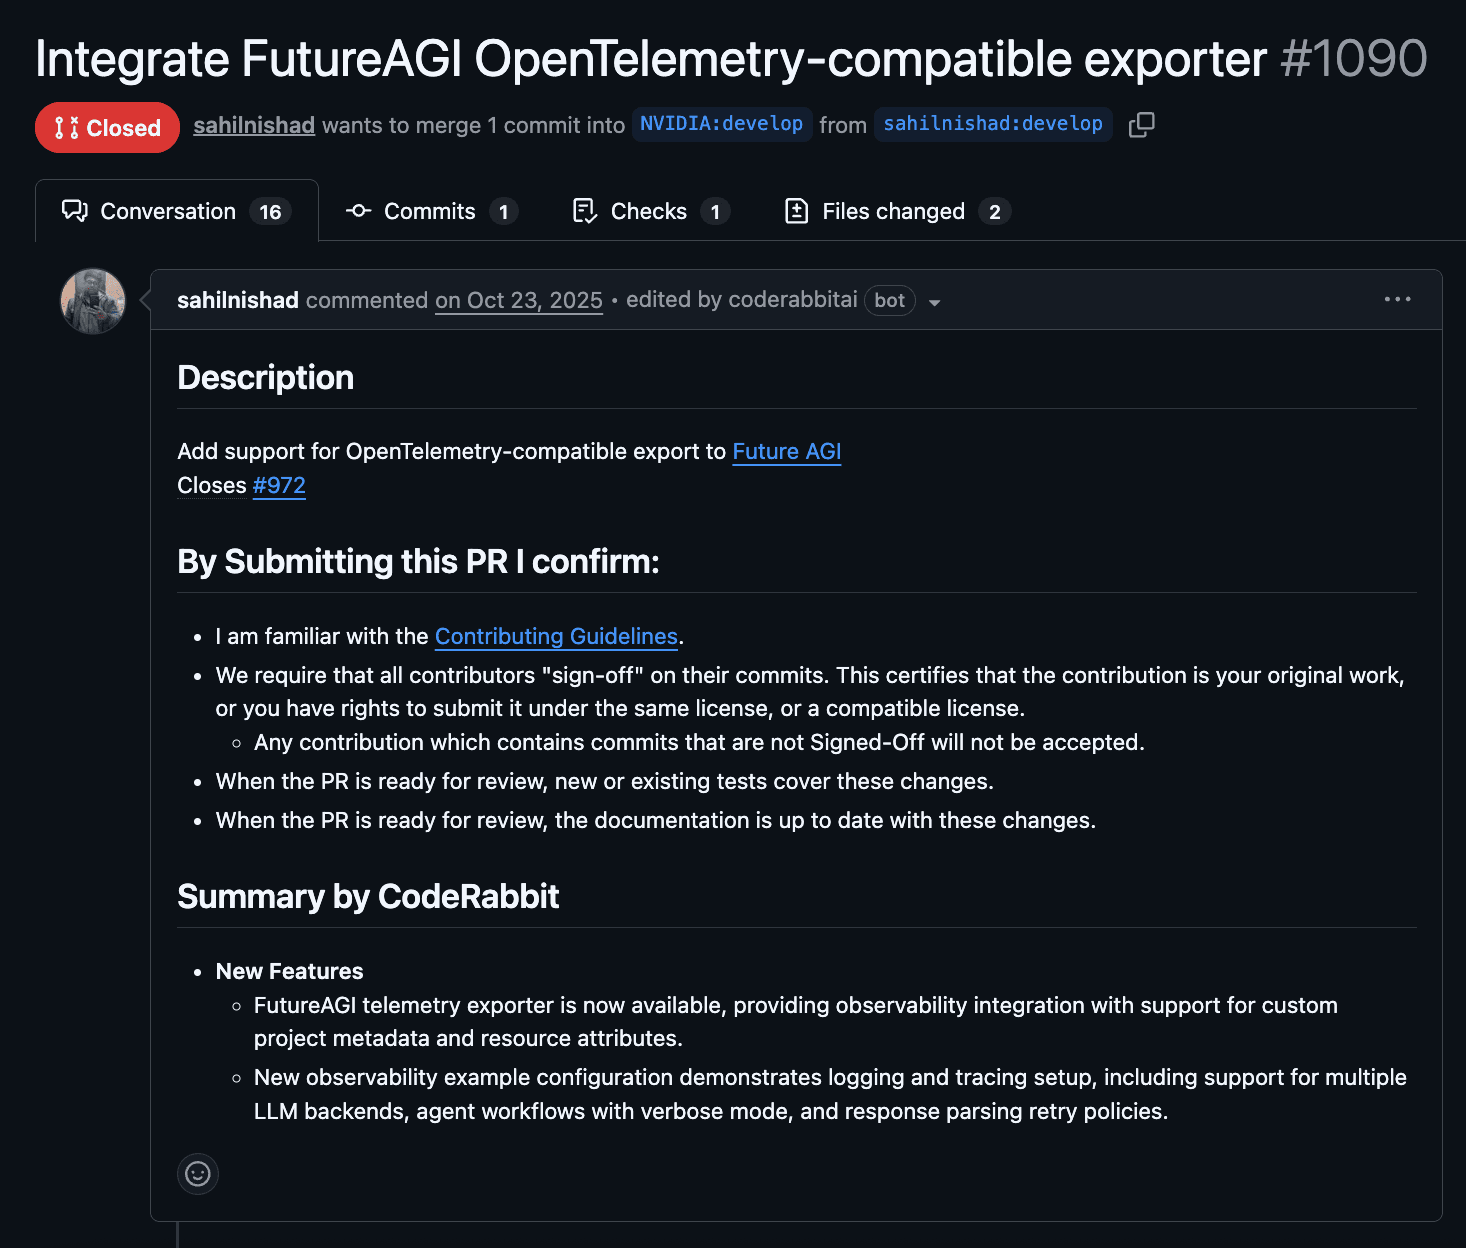Expand the edit history dropdown arrow
This screenshot has height=1248, width=1466.
(934, 302)
